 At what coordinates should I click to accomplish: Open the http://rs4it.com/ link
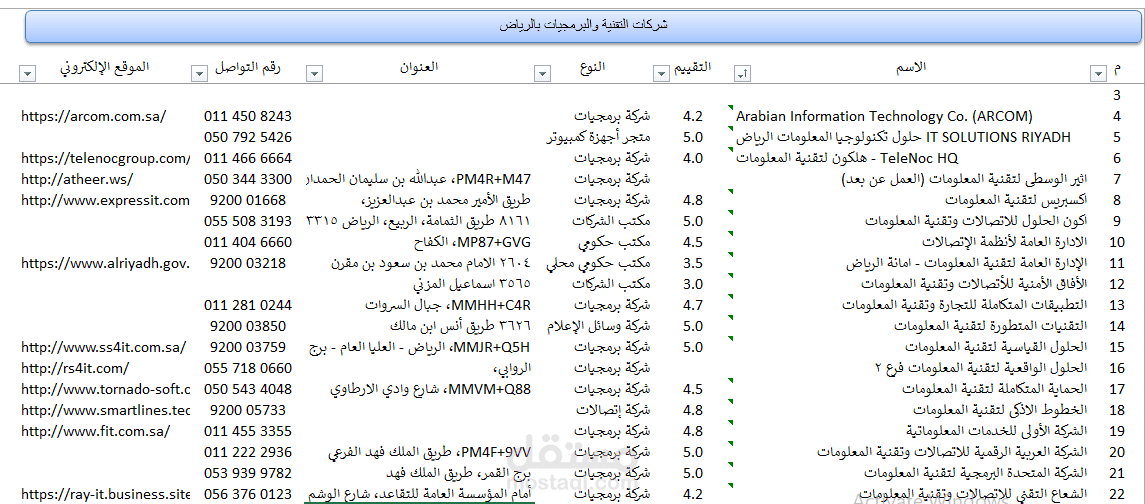coord(74,369)
